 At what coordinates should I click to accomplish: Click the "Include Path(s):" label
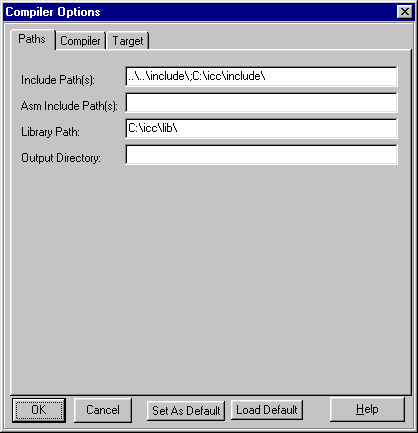[x=58, y=80]
